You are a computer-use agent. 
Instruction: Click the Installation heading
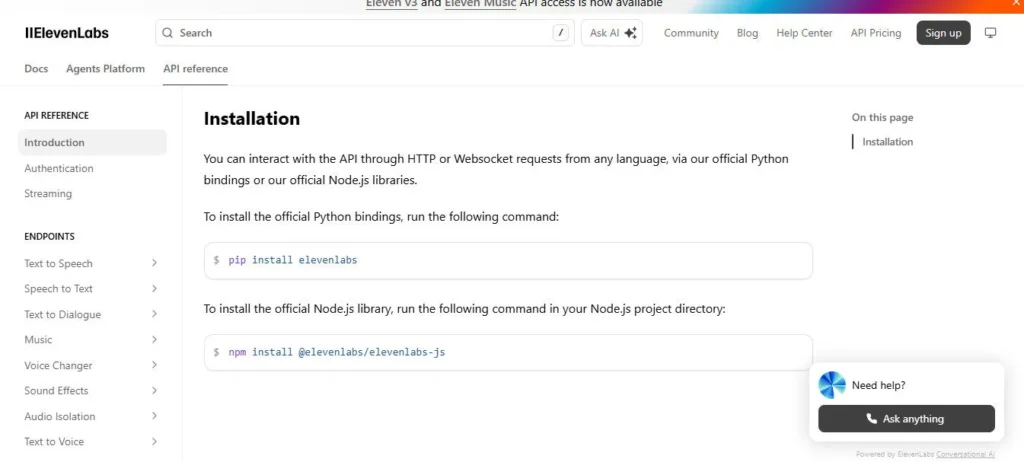[x=251, y=118]
